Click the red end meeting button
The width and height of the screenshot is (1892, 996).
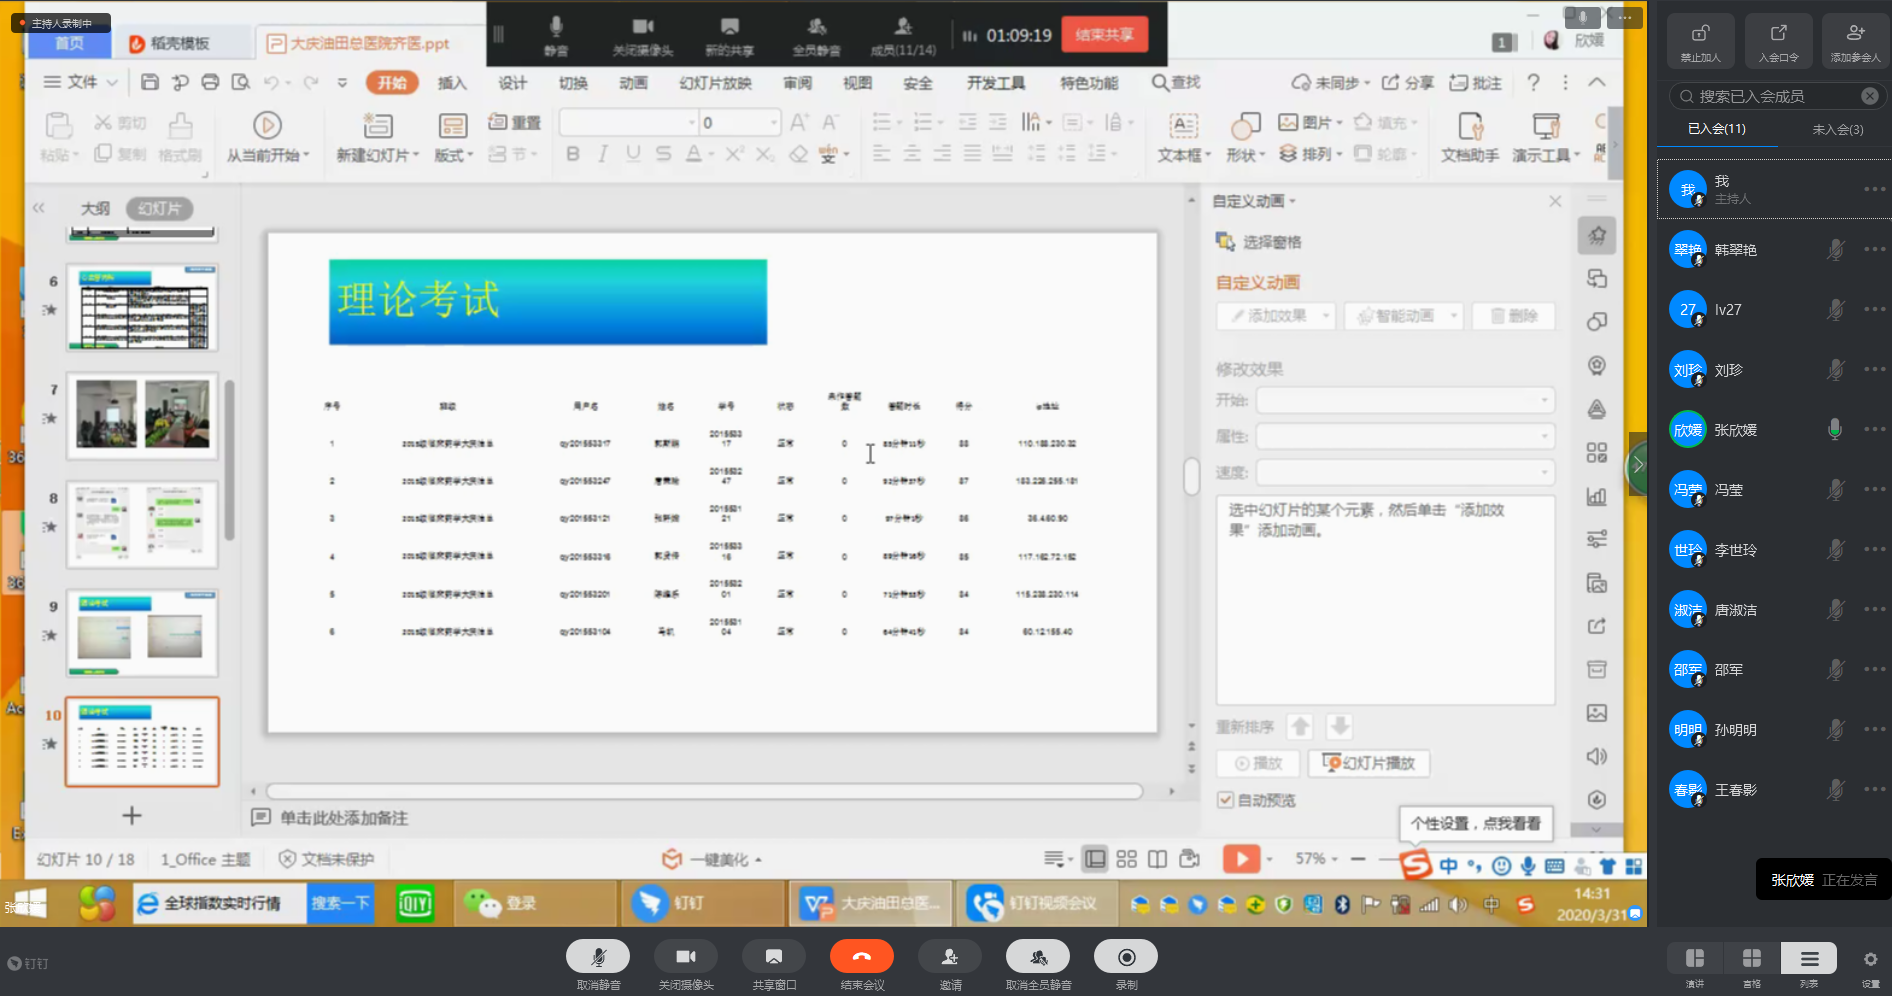861,957
